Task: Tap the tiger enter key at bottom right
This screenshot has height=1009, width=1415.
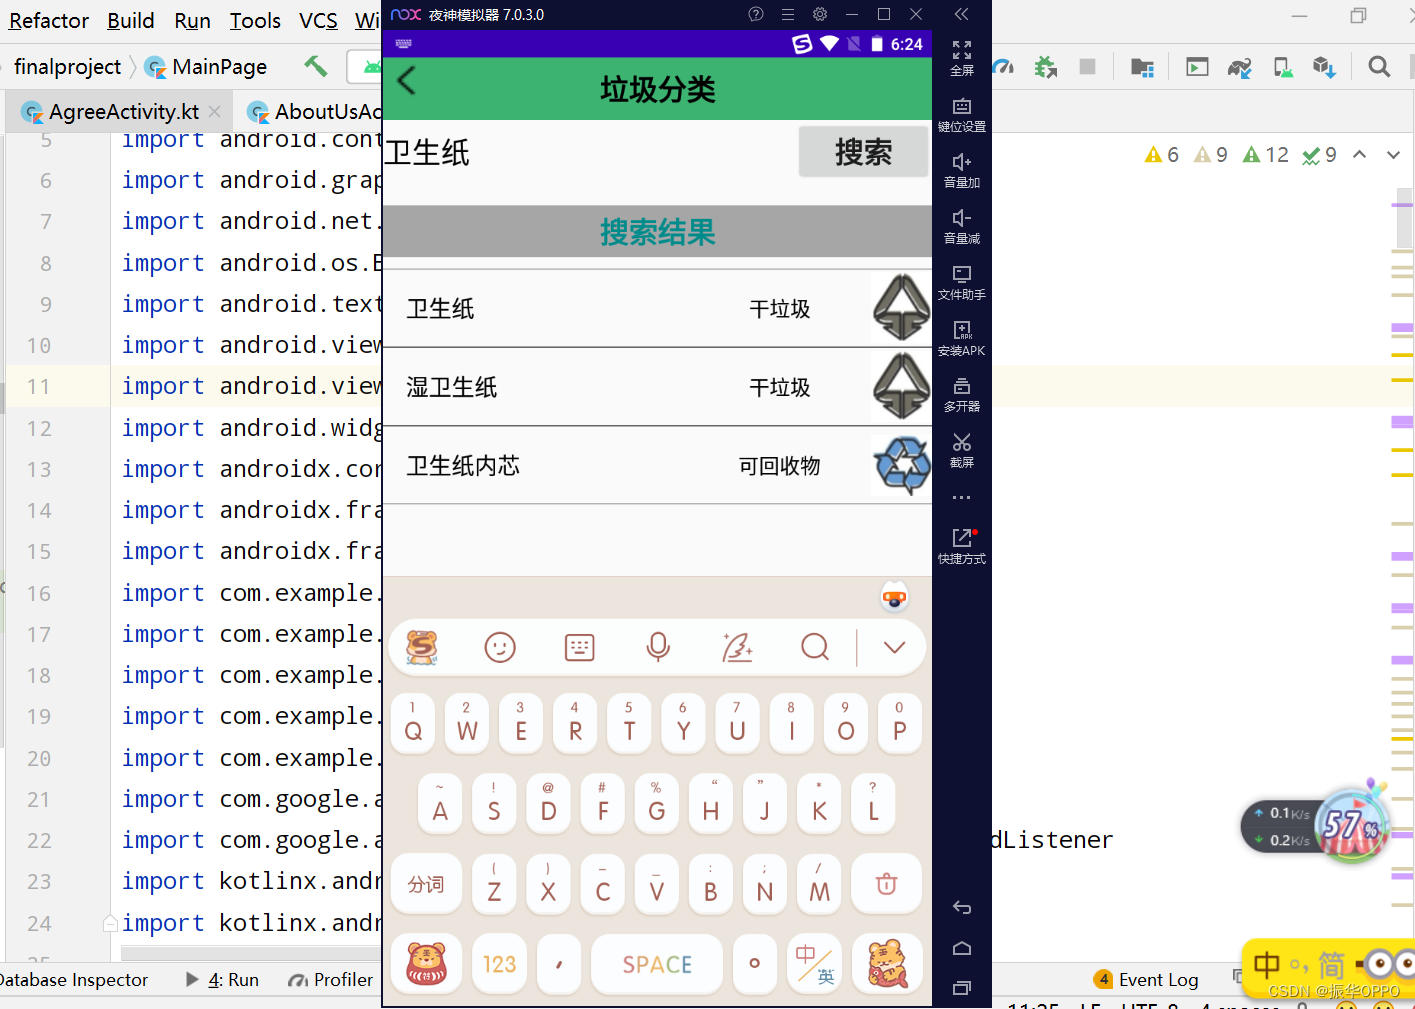Action: [887, 964]
